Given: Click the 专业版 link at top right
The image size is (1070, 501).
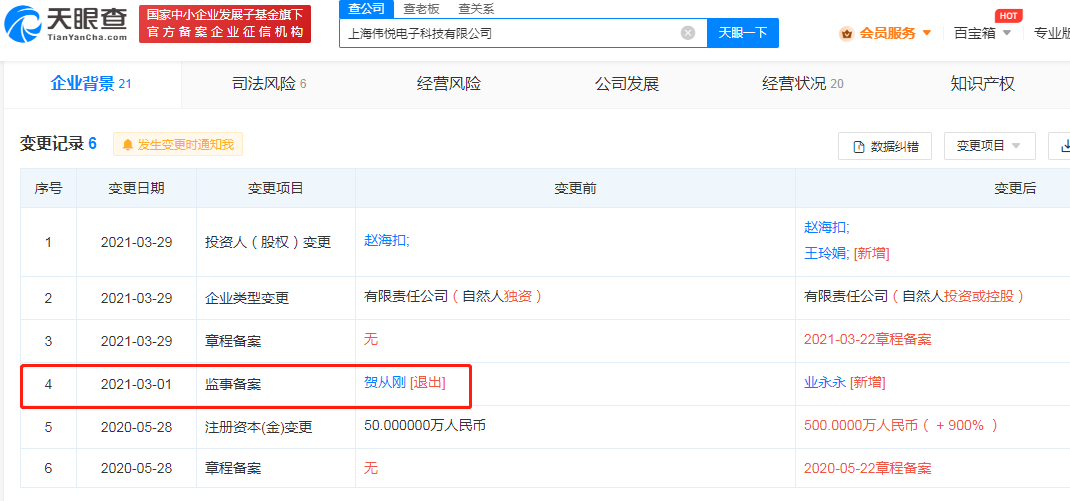Looking at the screenshot, I should click(1052, 33).
